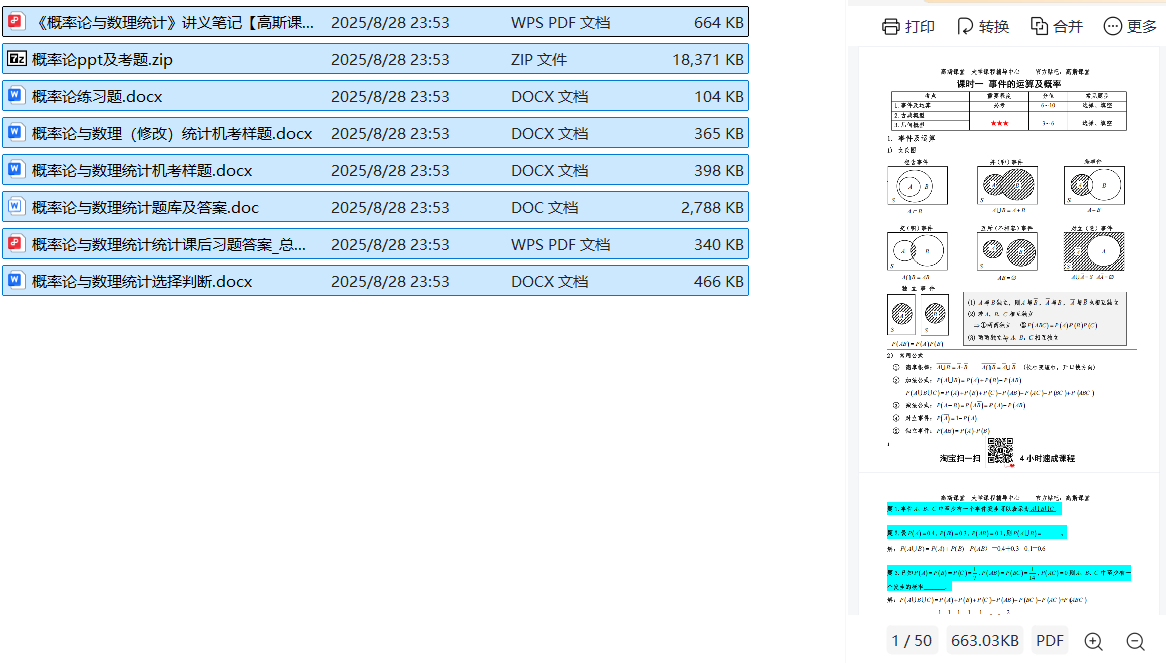The width and height of the screenshot is (1166, 663).
Task: Open the 更多 more options menu
Action: click(x=1130, y=27)
